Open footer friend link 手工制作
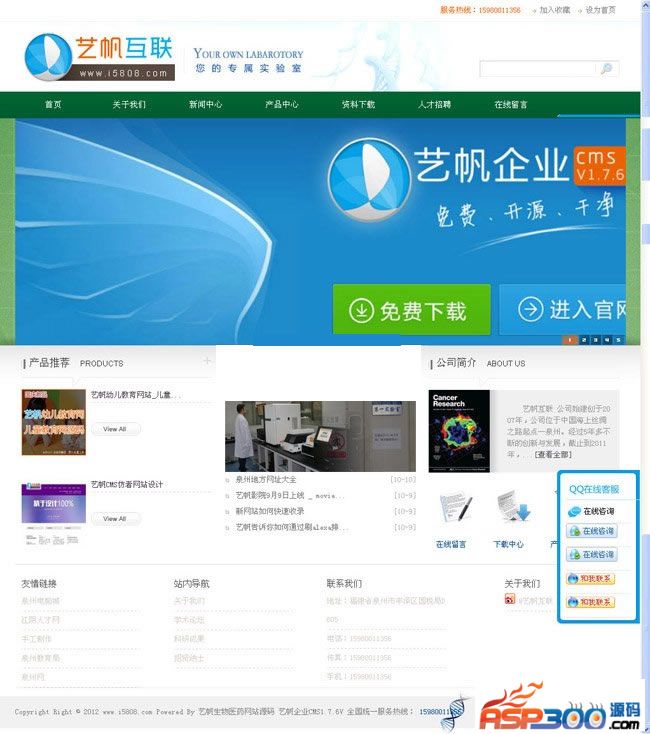 point(37,639)
